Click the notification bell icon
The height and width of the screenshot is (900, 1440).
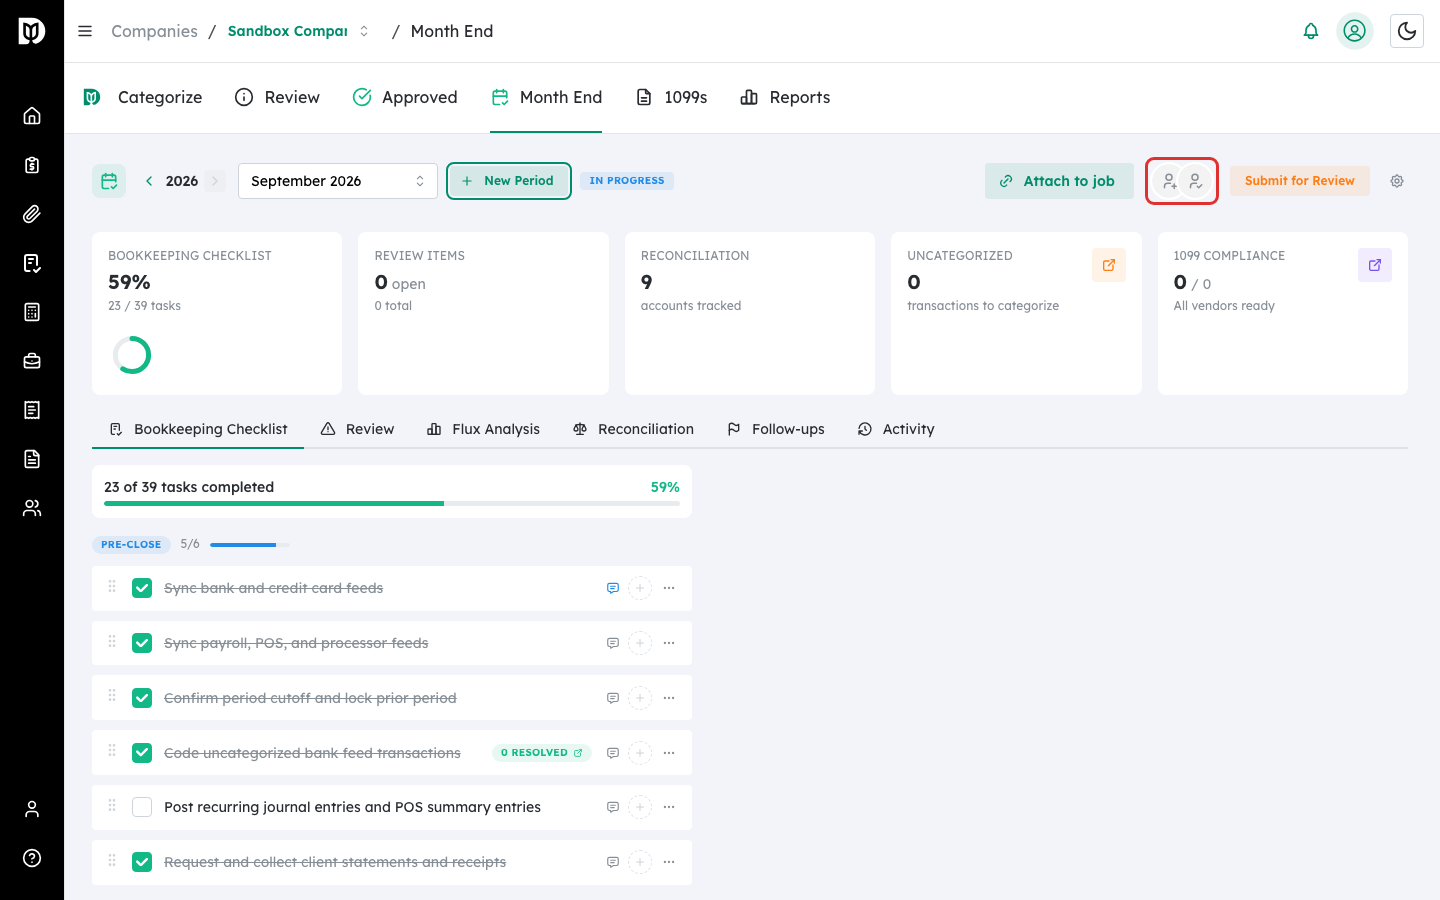tap(1311, 31)
